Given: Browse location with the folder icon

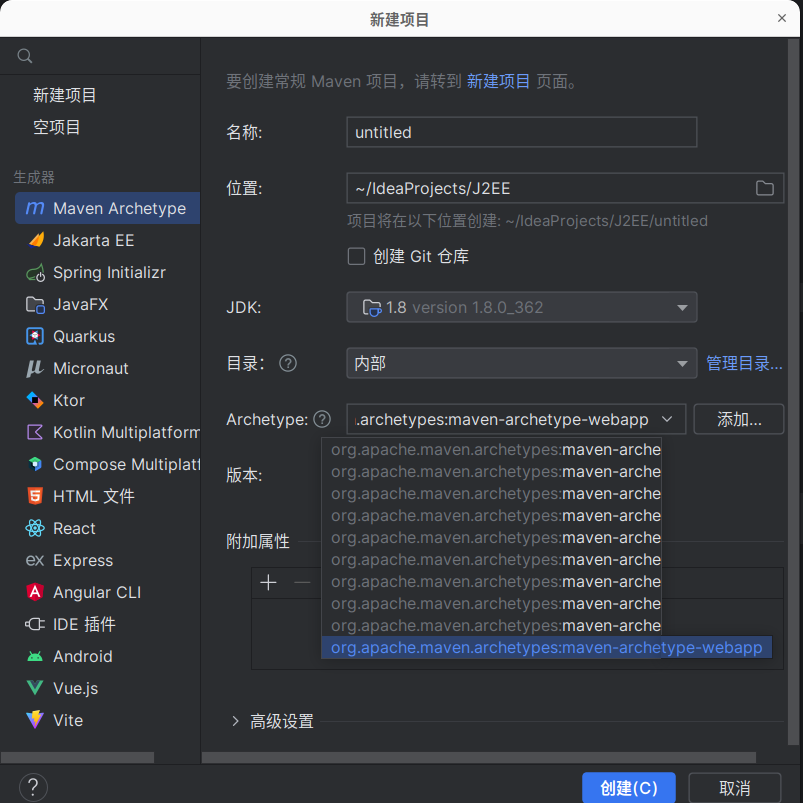Looking at the screenshot, I should click(765, 188).
